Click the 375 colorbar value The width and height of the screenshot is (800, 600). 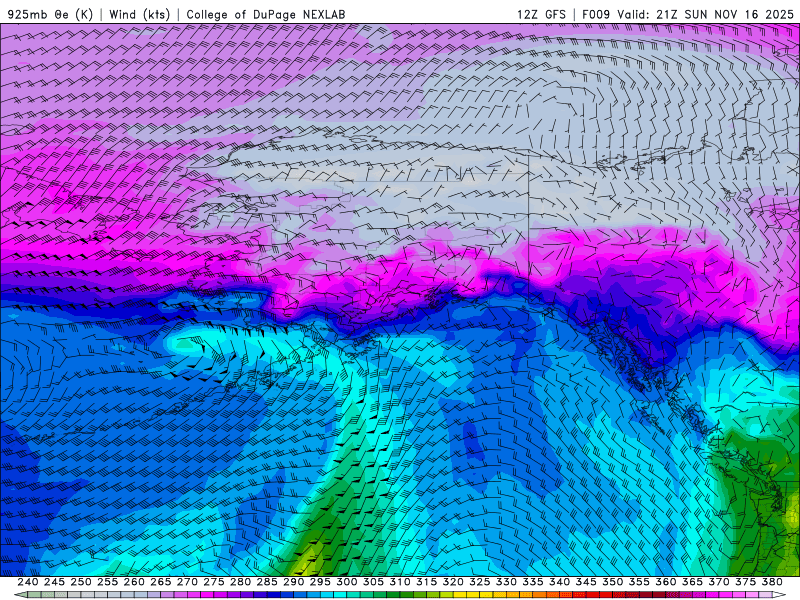[745, 582]
